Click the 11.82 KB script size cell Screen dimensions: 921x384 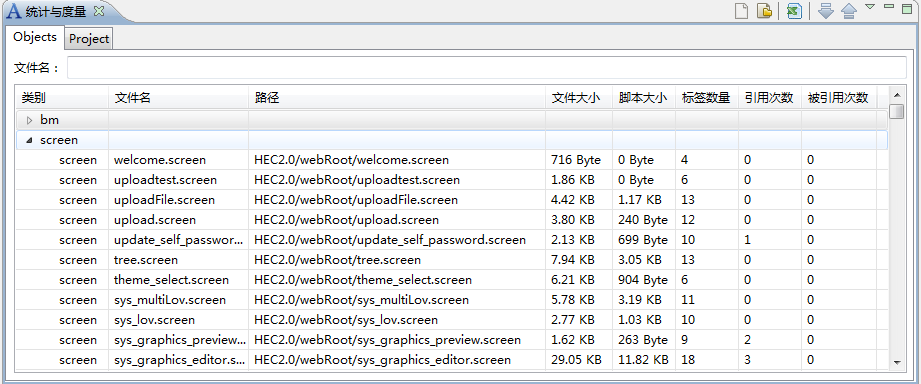(x=643, y=359)
